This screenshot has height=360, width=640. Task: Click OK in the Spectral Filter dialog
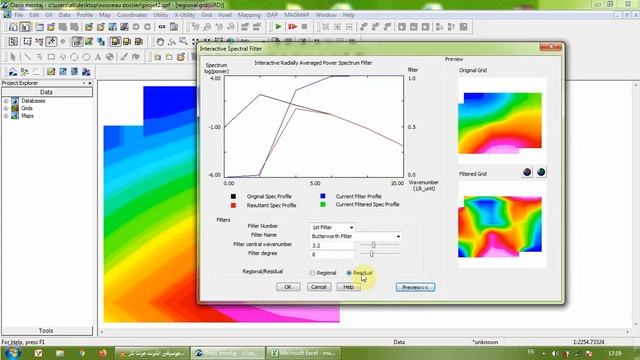pyautogui.click(x=288, y=287)
